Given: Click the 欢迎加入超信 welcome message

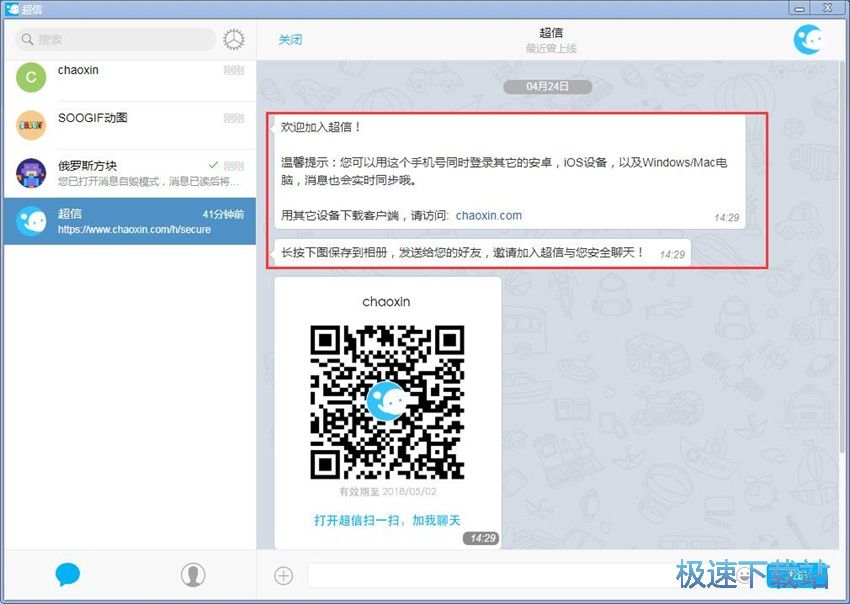Looking at the screenshot, I should tap(510, 171).
